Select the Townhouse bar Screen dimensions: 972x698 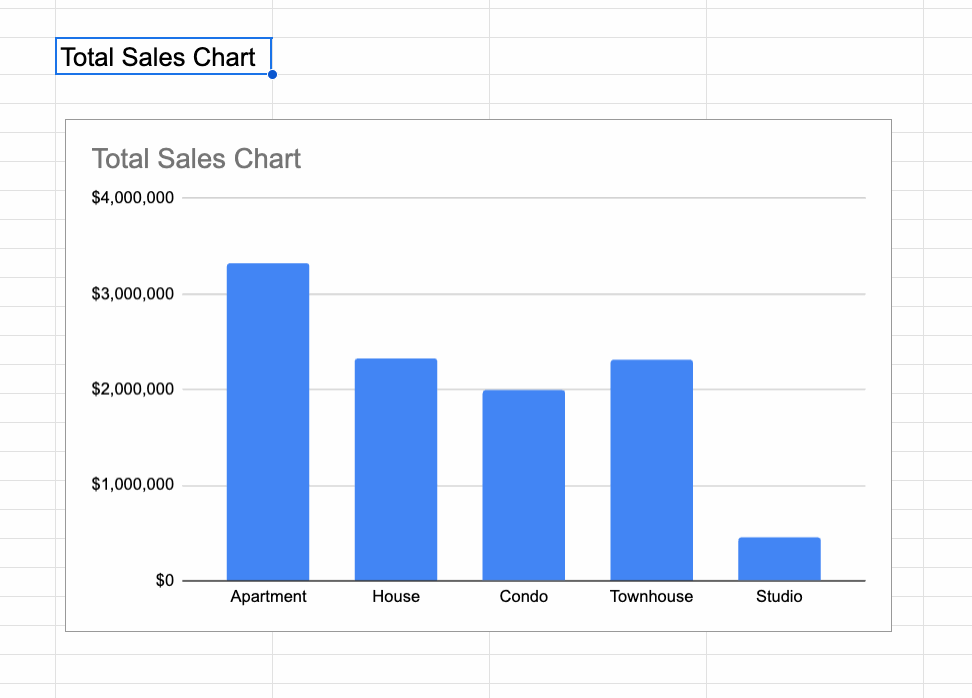(651, 470)
